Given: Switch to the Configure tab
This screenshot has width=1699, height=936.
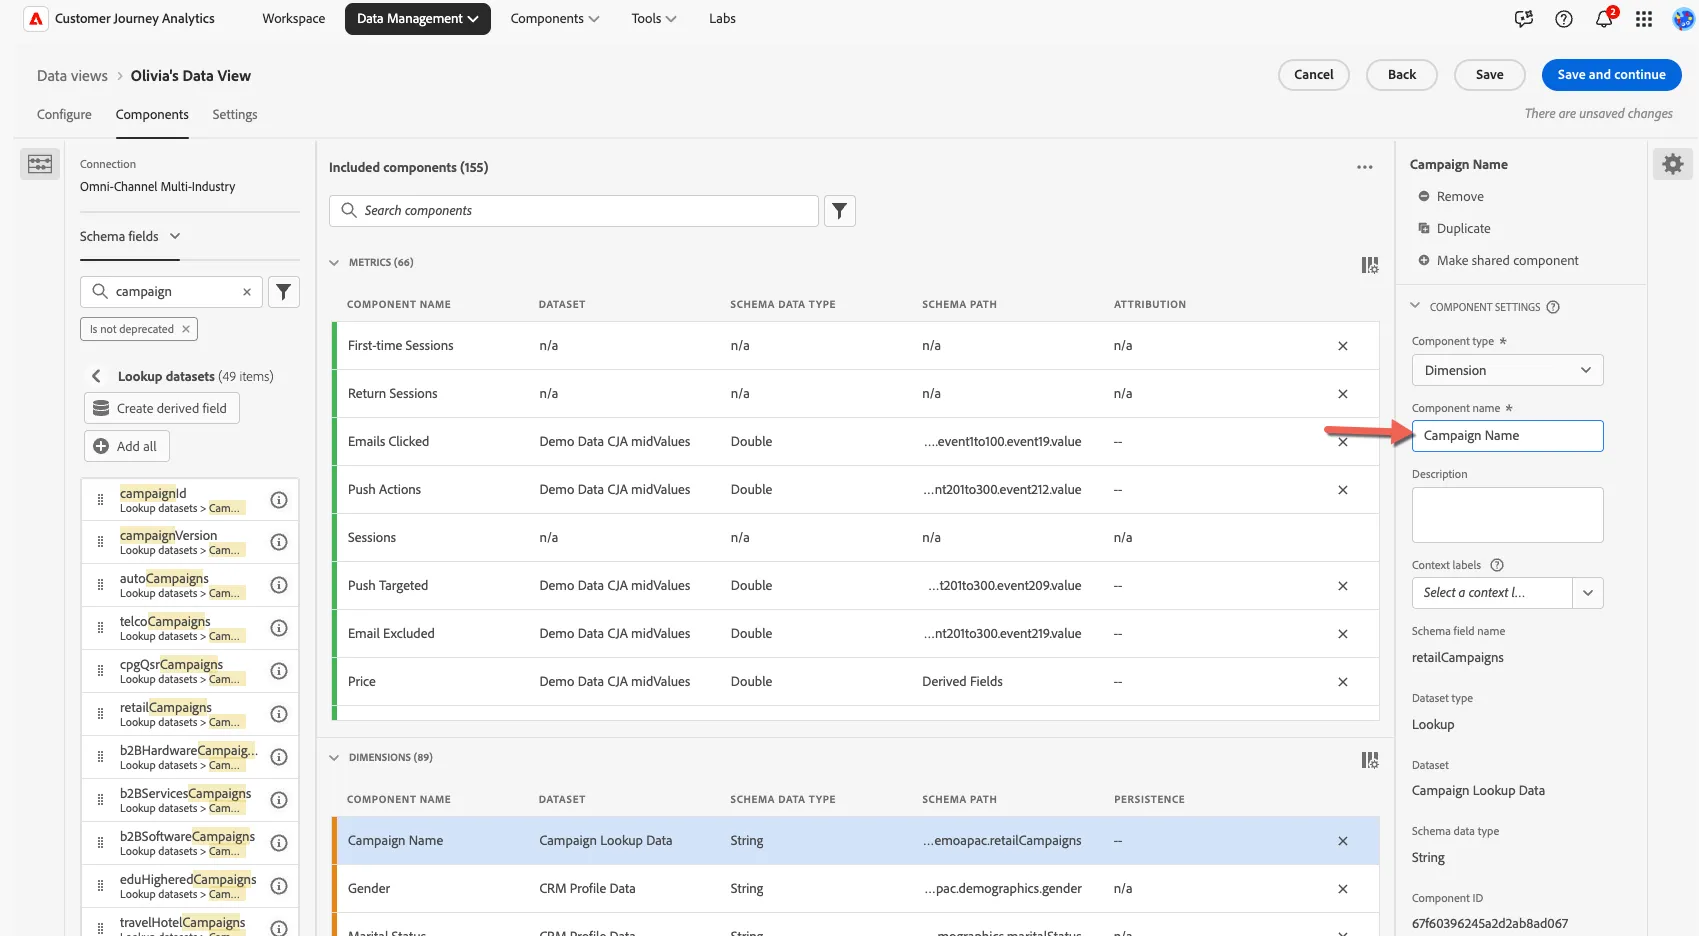Looking at the screenshot, I should pos(64,115).
